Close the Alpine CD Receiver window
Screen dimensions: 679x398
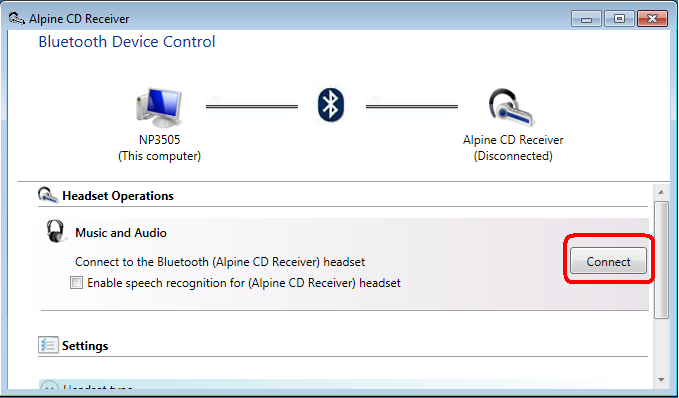(652, 19)
